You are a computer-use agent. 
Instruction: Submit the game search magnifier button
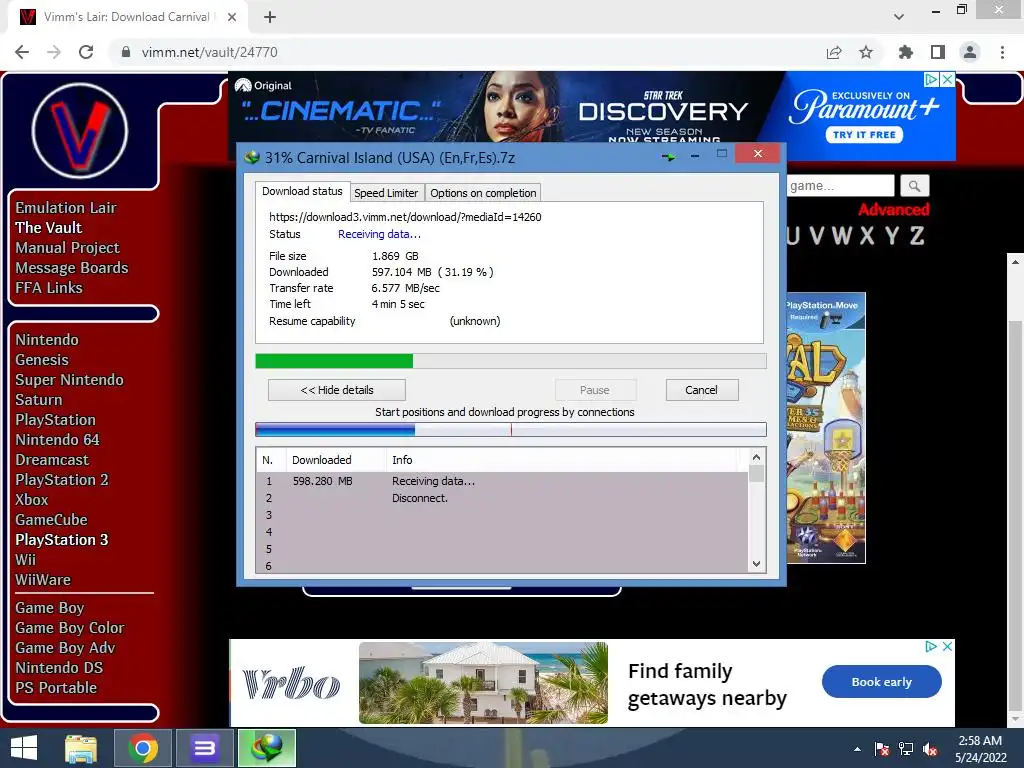(x=914, y=186)
